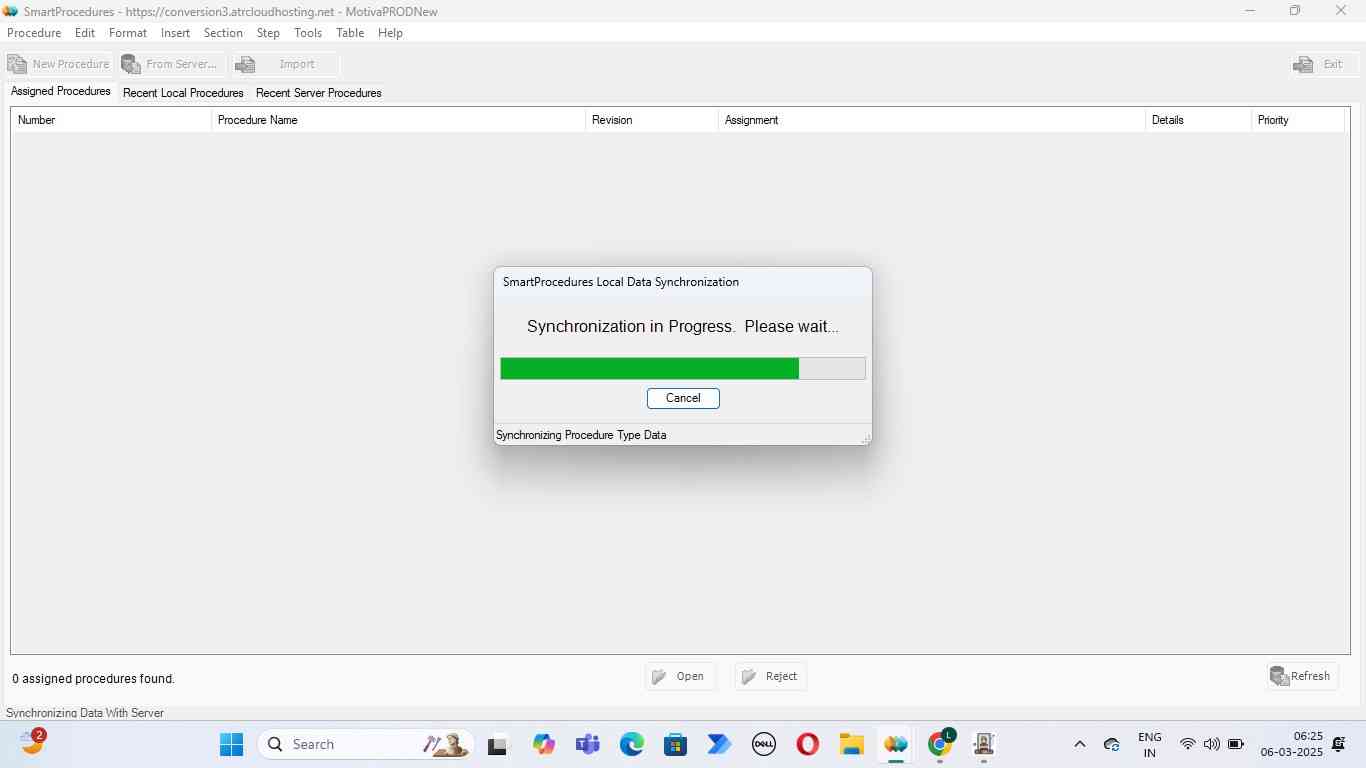Screen dimensions: 1366x768
Task: Click the green synchronization progress bar
Action: [683, 368]
